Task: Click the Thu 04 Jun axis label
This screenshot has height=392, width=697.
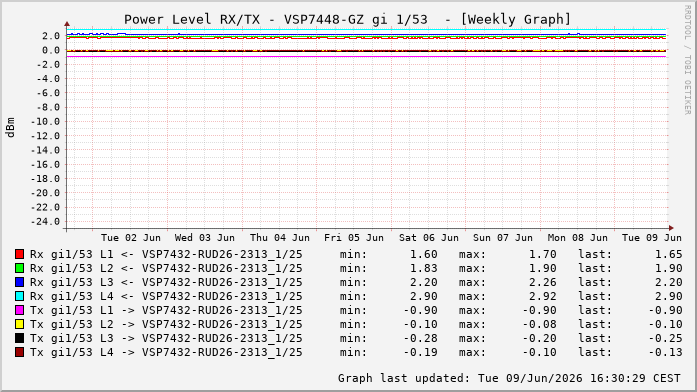Action: (x=280, y=238)
